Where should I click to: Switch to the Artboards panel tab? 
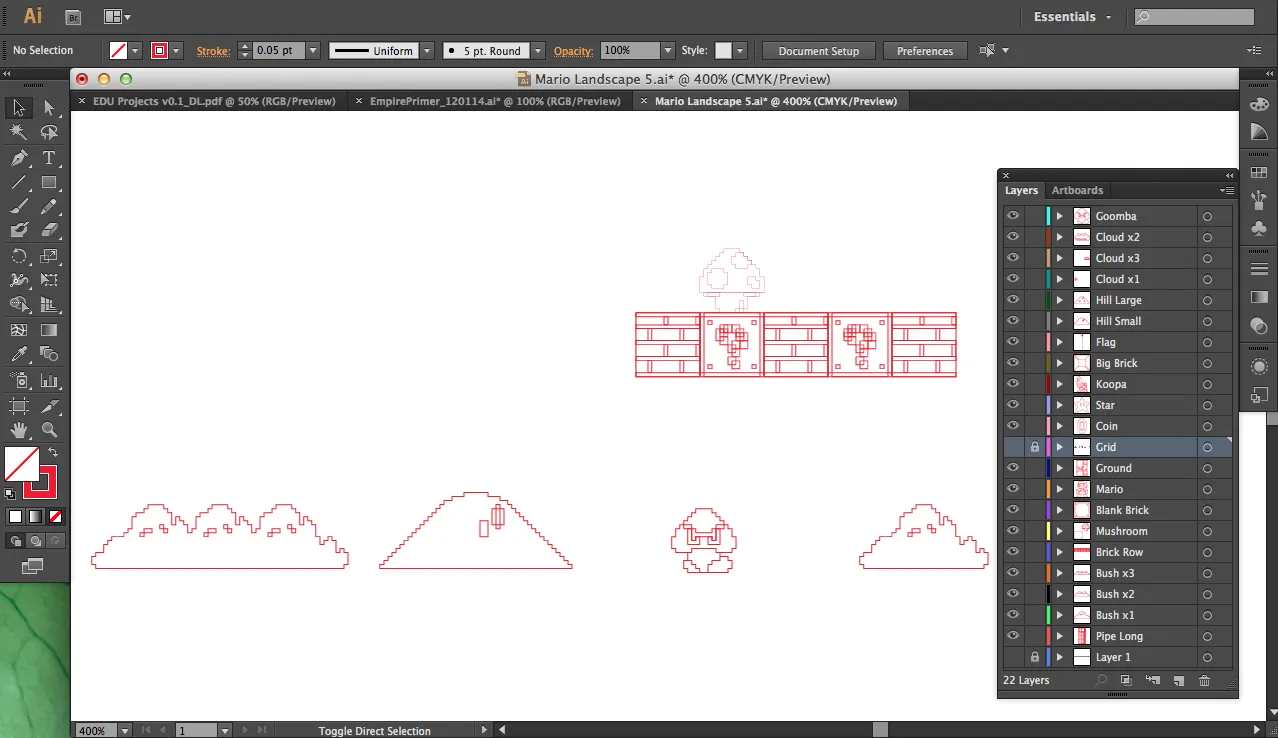pyautogui.click(x=1077, y=190)
